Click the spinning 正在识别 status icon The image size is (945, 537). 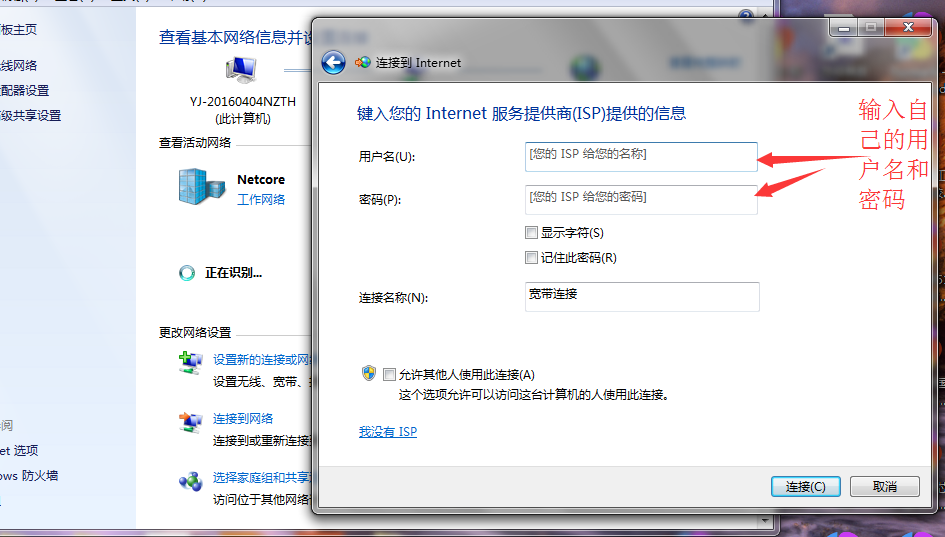click(186, 272)
